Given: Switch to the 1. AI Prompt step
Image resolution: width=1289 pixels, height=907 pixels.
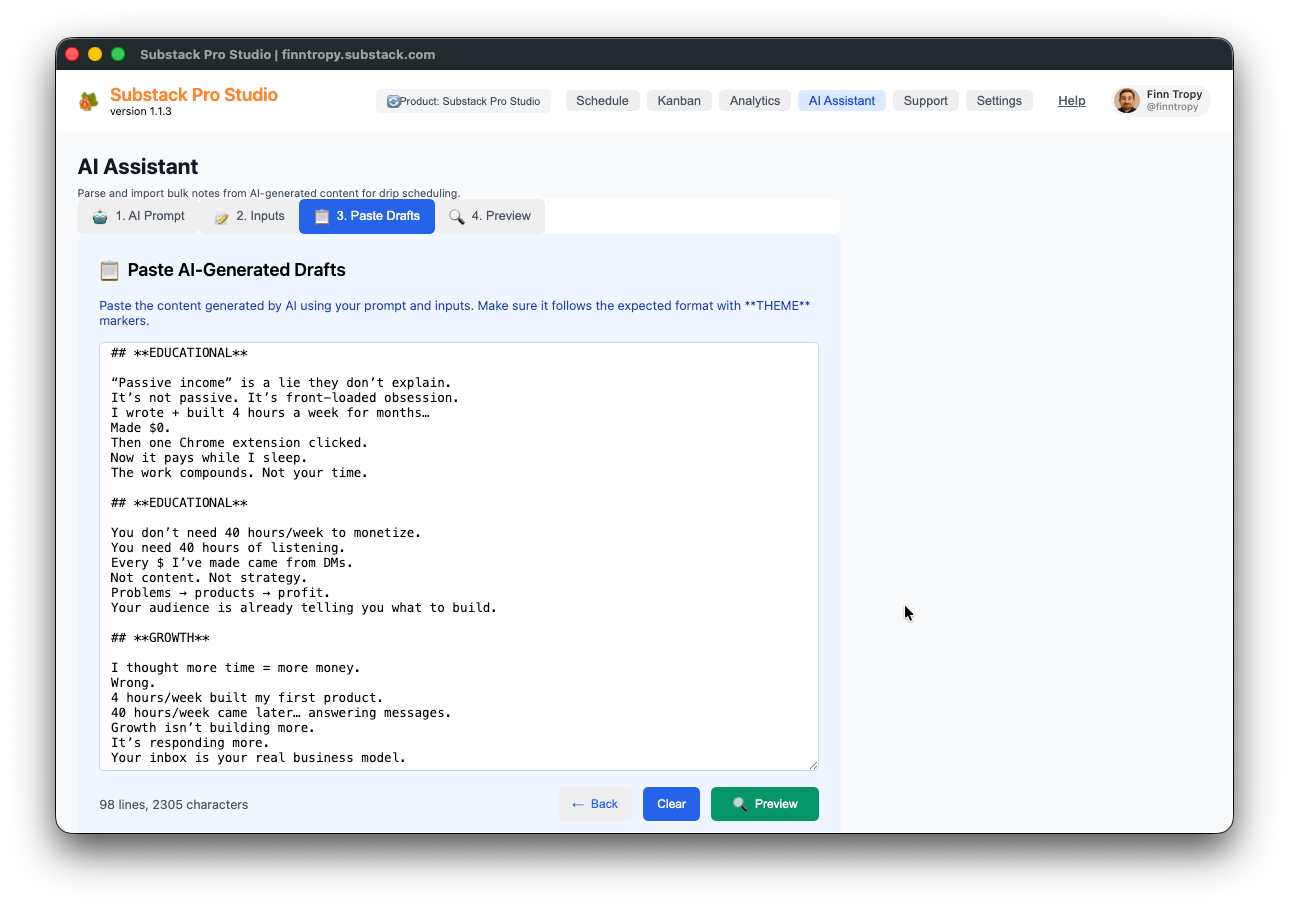Looking at the screenshot, I should [139, 216].
